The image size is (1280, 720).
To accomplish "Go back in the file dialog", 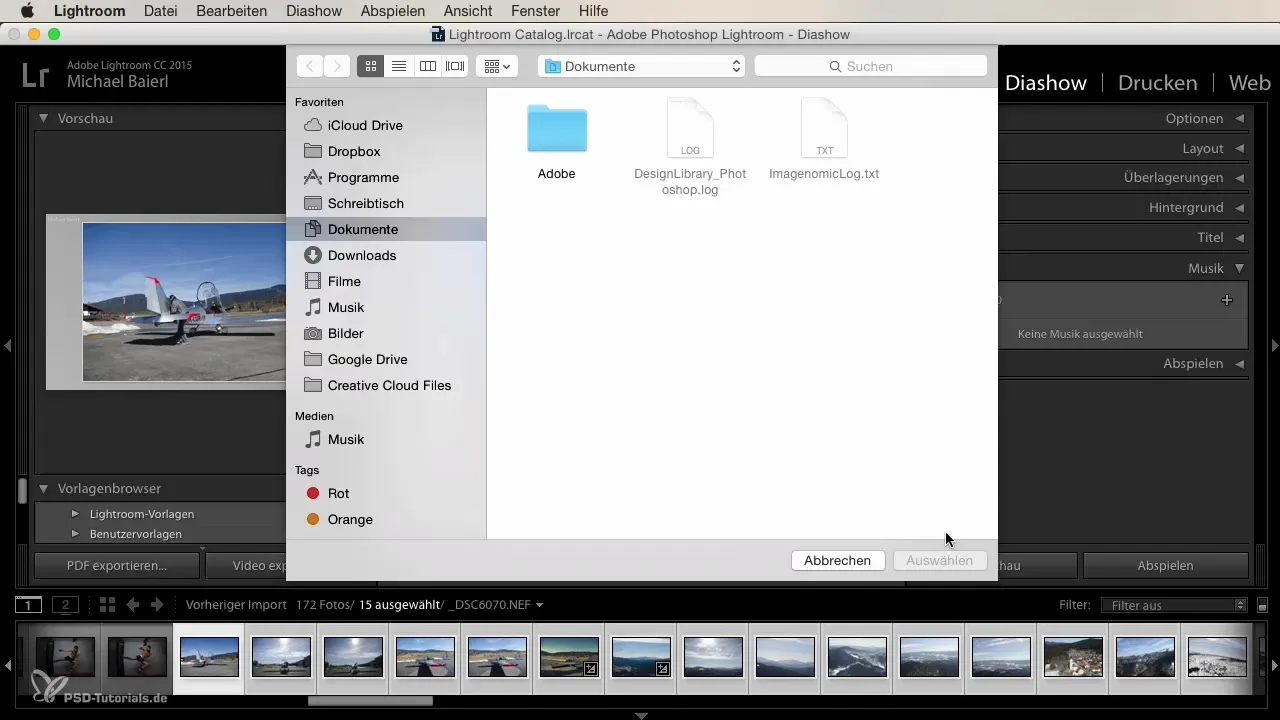I will click(x=310, y=66).
